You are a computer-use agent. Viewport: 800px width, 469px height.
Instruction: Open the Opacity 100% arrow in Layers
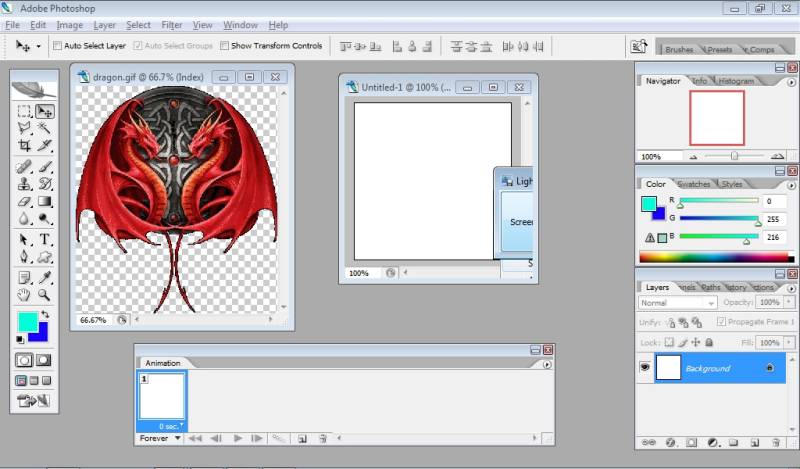pos(791,302)
